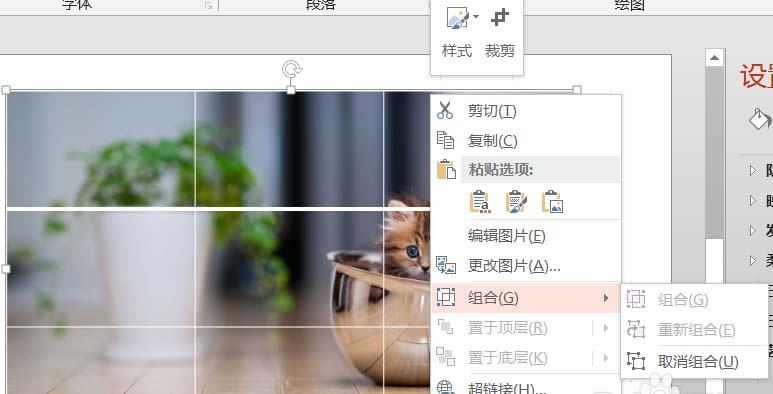Click the fill bucket icon in format pane
Image resolution: width=773 pixels, height=394 pixels.
pos(760,119)
